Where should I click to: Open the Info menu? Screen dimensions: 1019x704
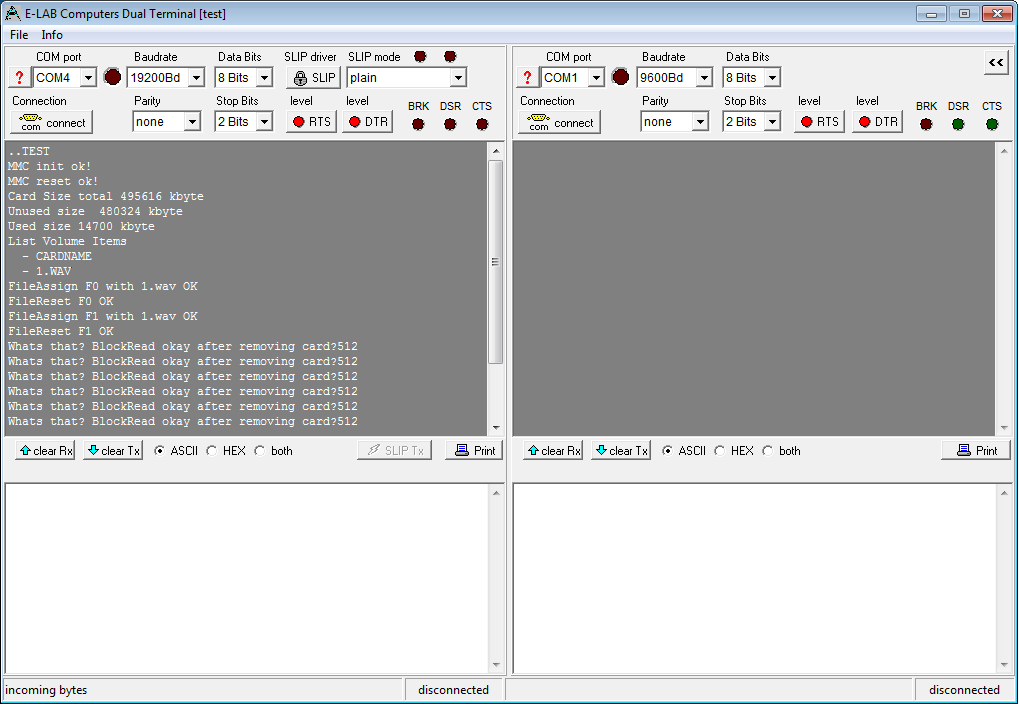pos(52,34)
